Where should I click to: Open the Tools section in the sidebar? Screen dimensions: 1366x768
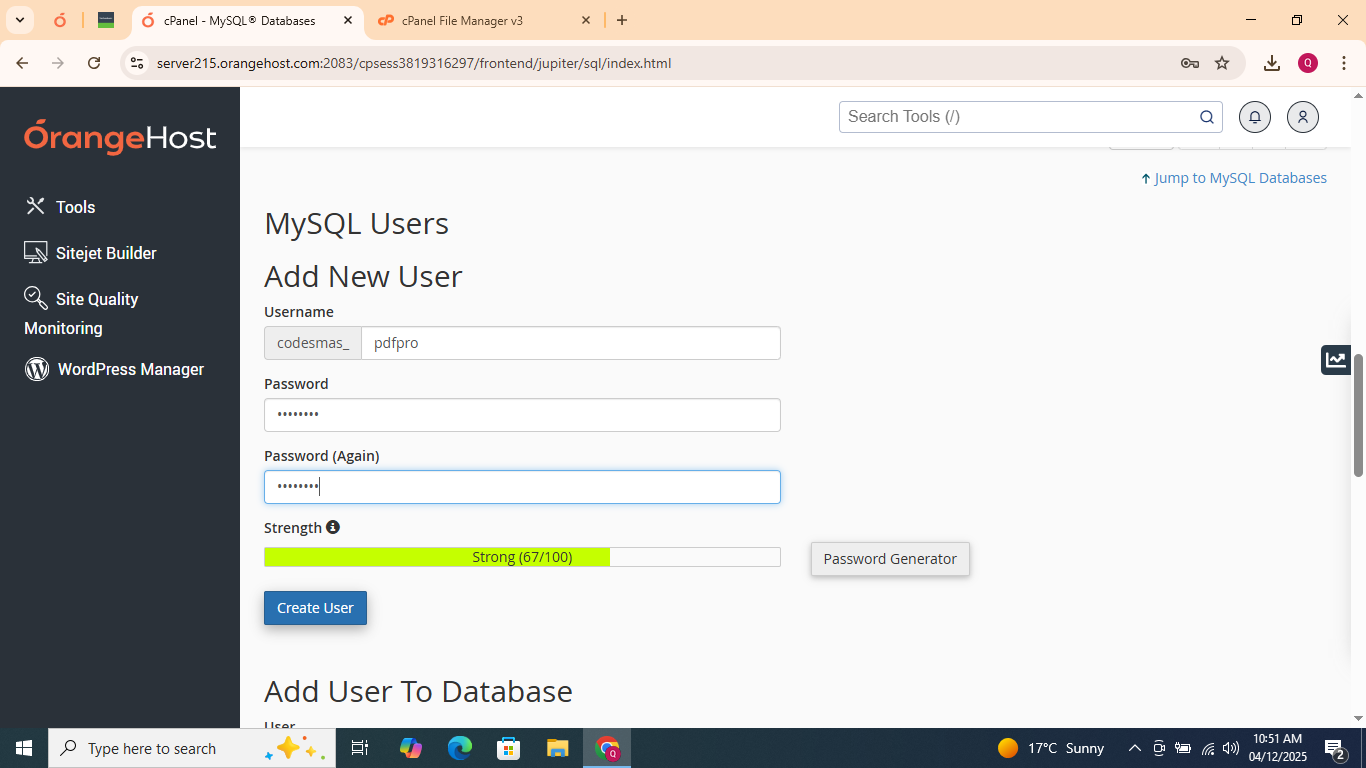[x=73, y=207]
